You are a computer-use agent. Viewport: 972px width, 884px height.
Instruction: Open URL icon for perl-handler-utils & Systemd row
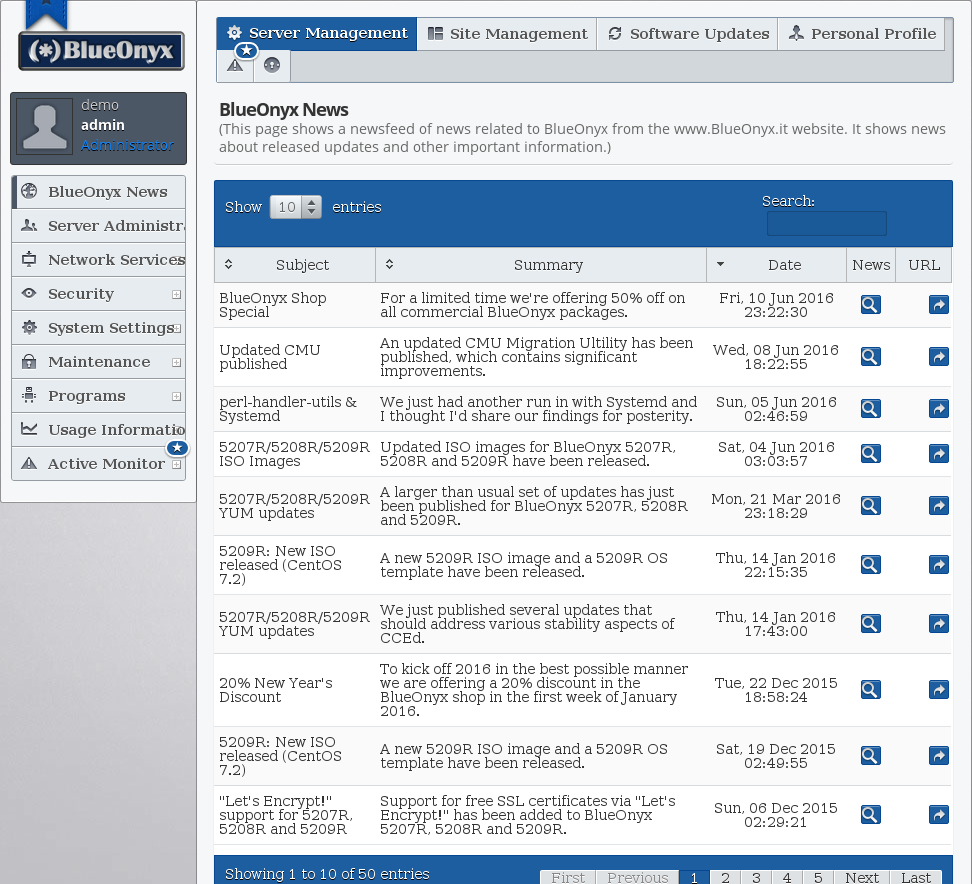click(x=939, y=409)
